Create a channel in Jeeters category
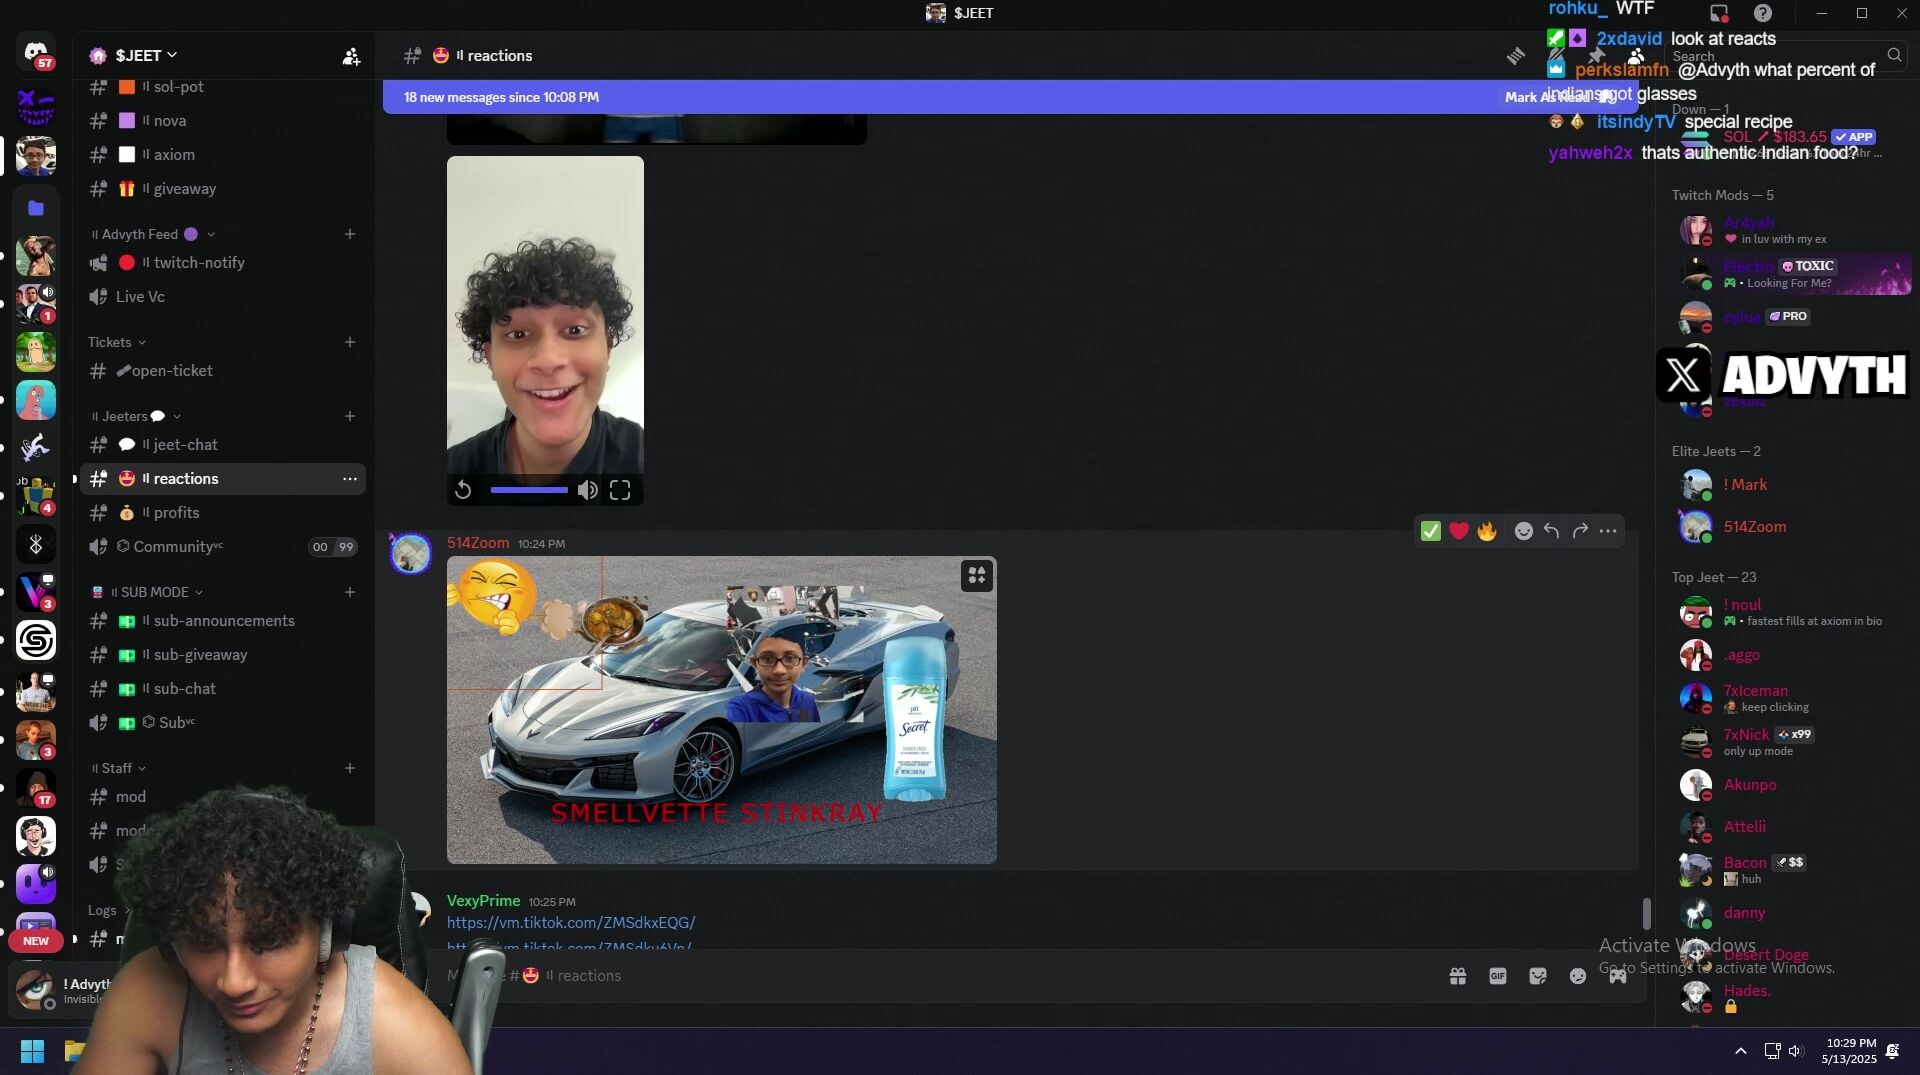This screenshot has height=1075, width=1920. (350, 416)
